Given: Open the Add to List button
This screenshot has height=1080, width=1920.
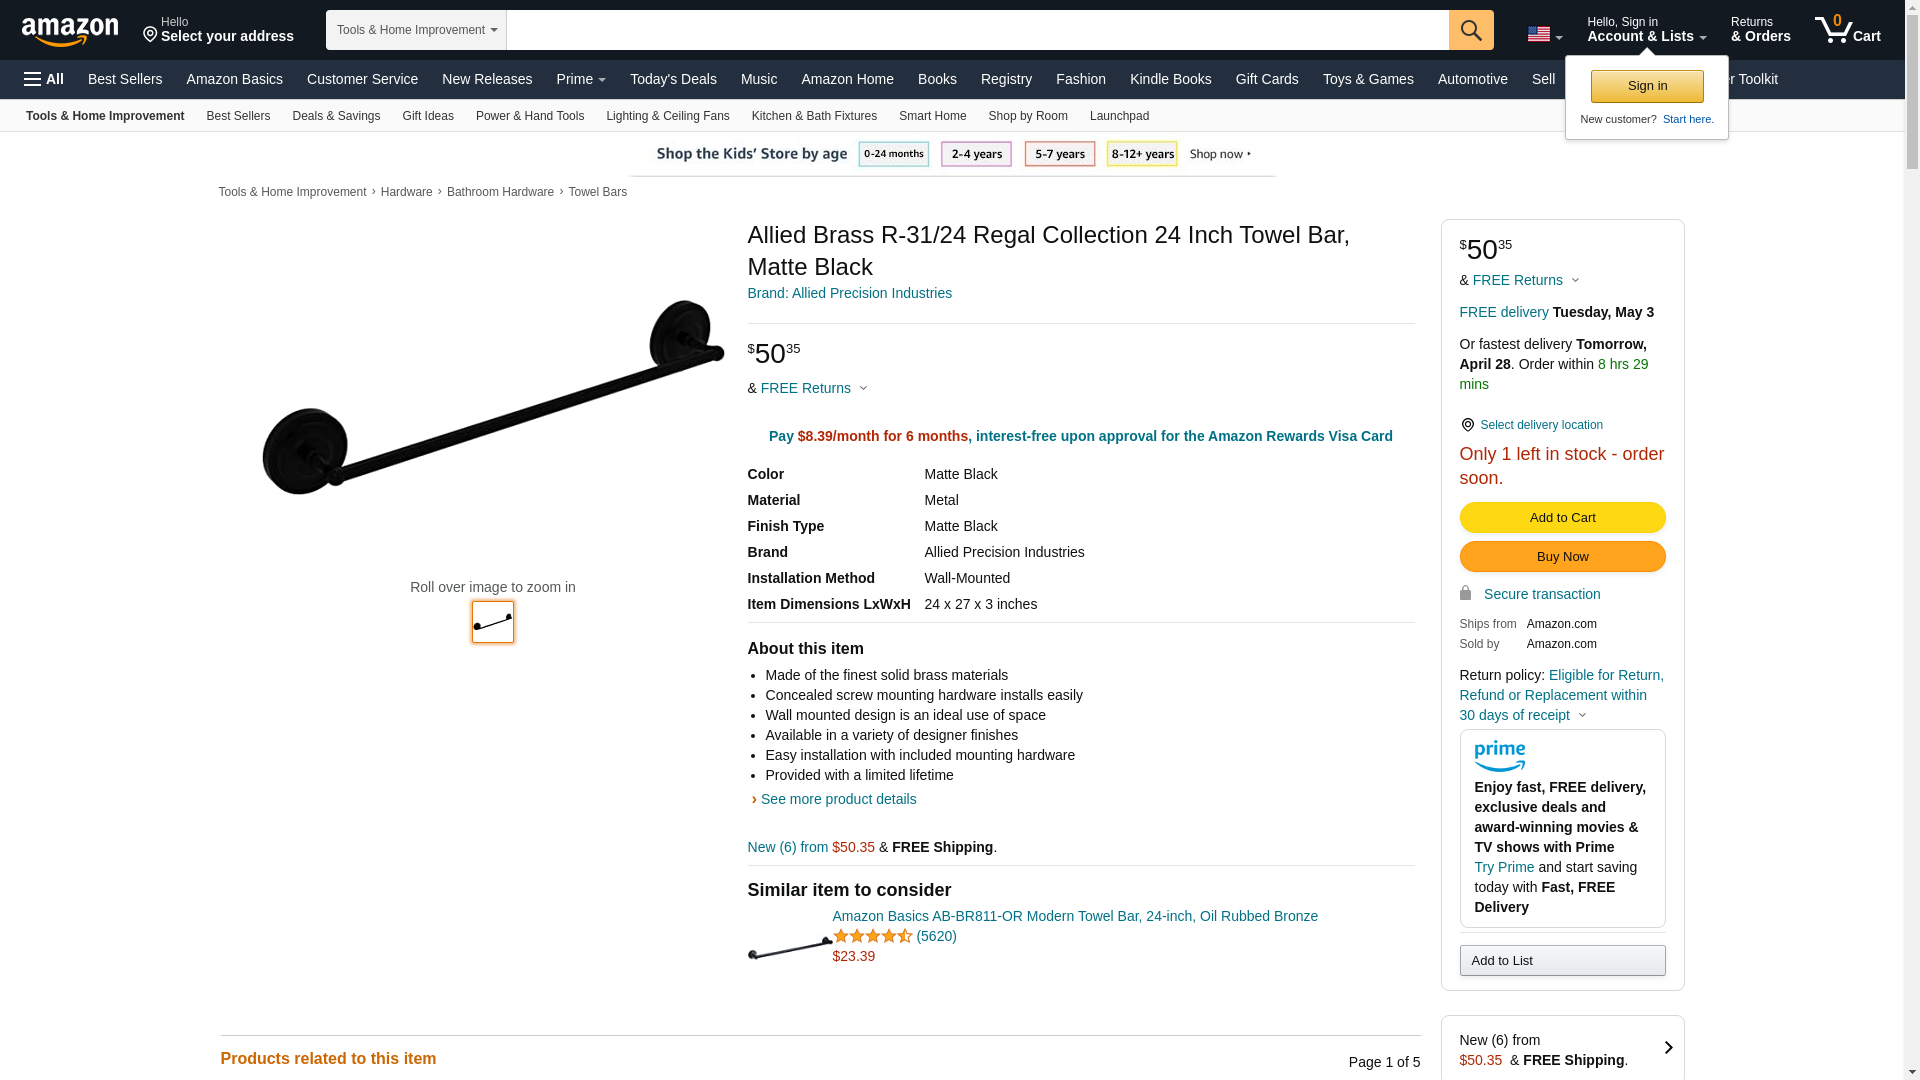Looking at the screenshot, I should (x=1562, y=960).
